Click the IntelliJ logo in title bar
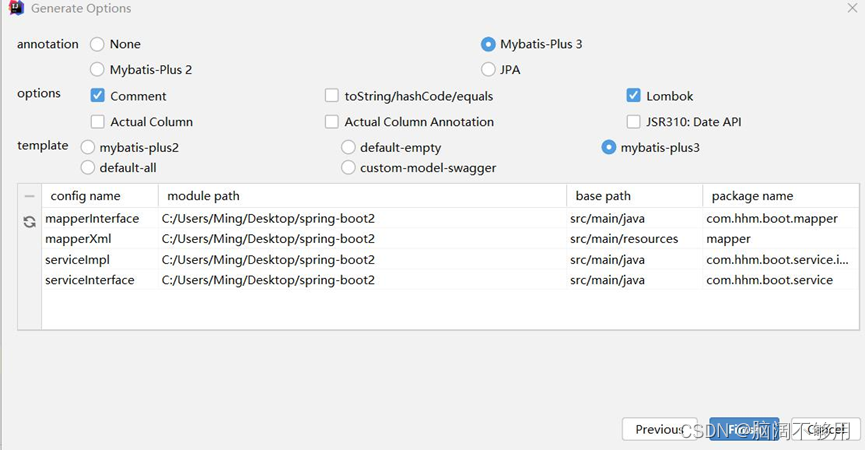This screenshot has height=450, width=865. (15, 9)
